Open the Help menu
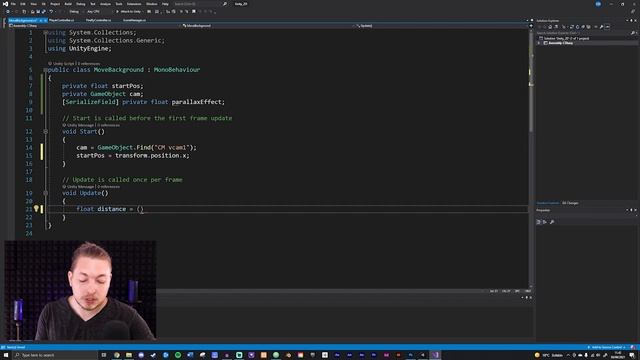 point(165,4)
